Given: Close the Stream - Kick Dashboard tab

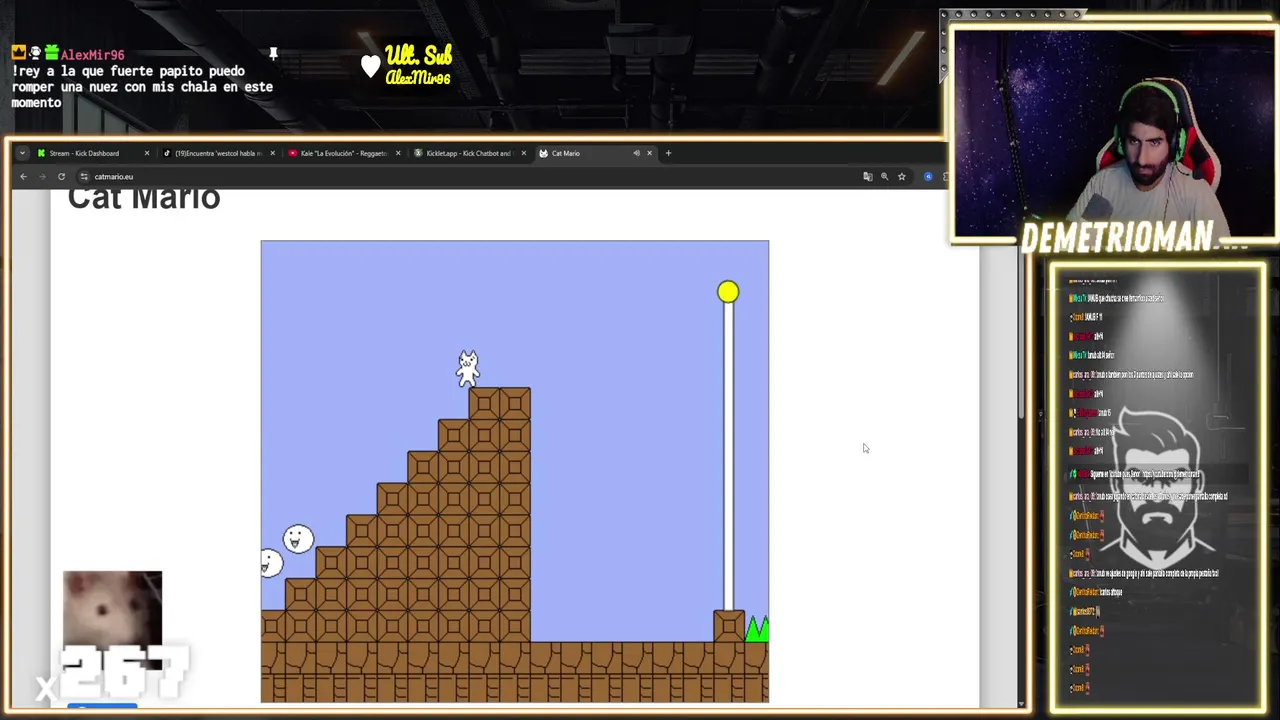Looking at the screenshot, I should pos(146,153).
